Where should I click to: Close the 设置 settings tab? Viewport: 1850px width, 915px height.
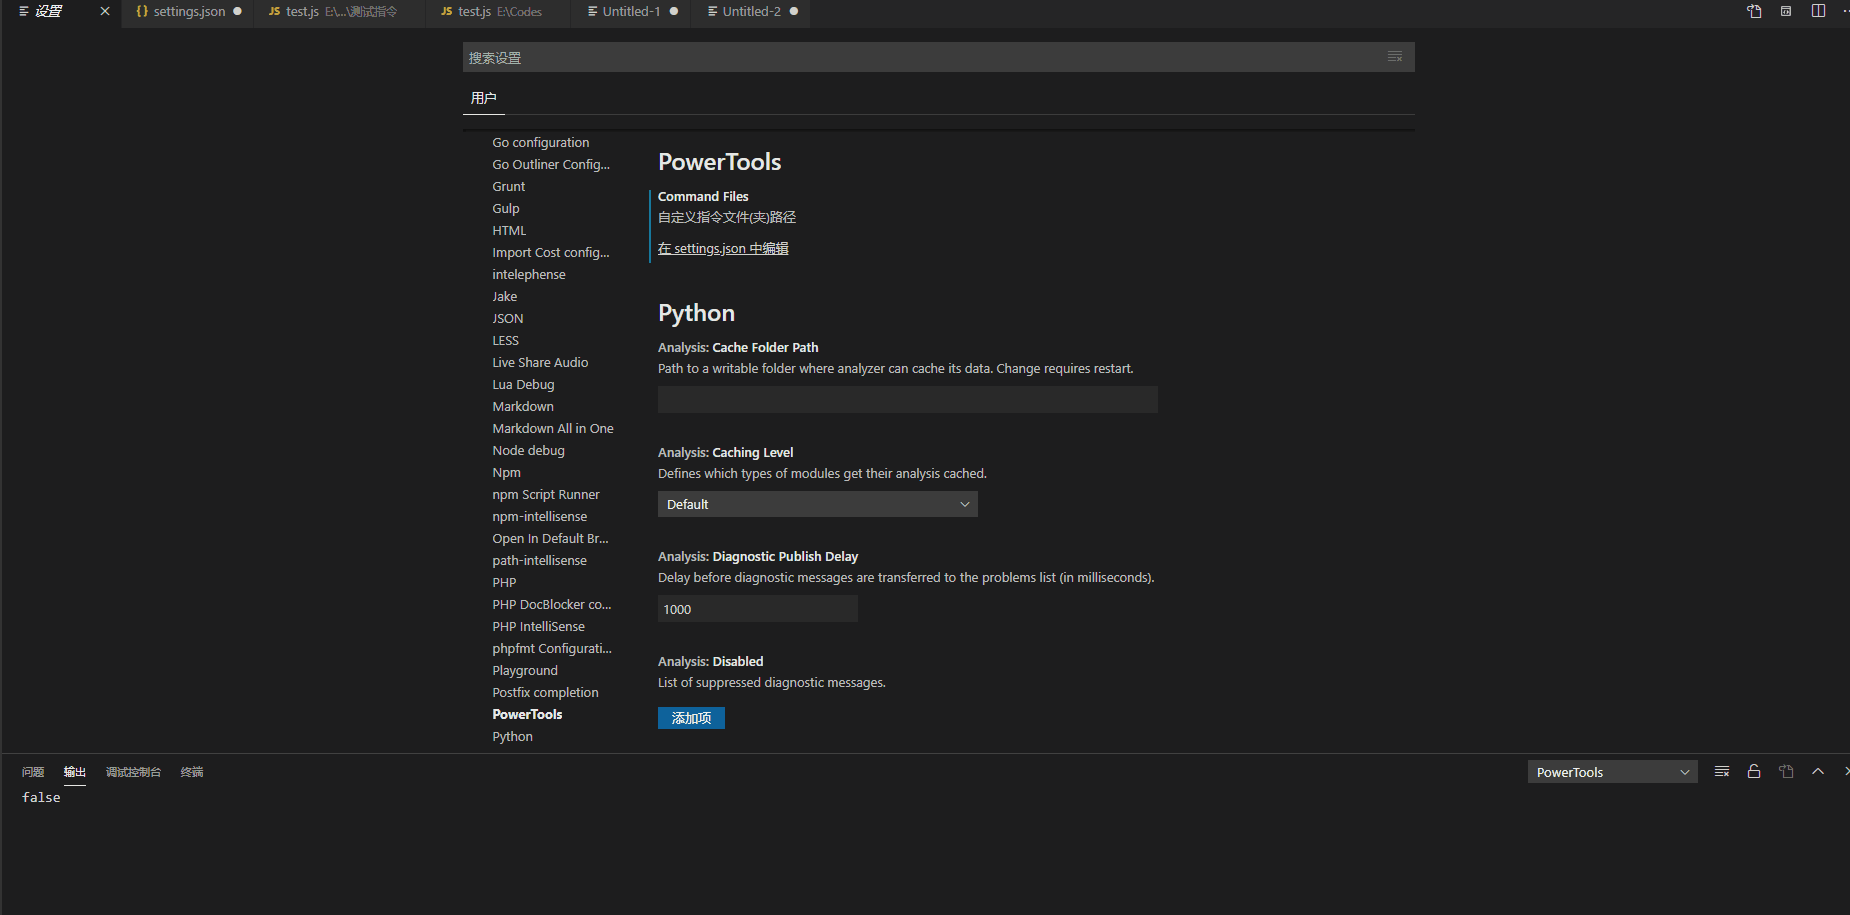click(x=105, y=12)
